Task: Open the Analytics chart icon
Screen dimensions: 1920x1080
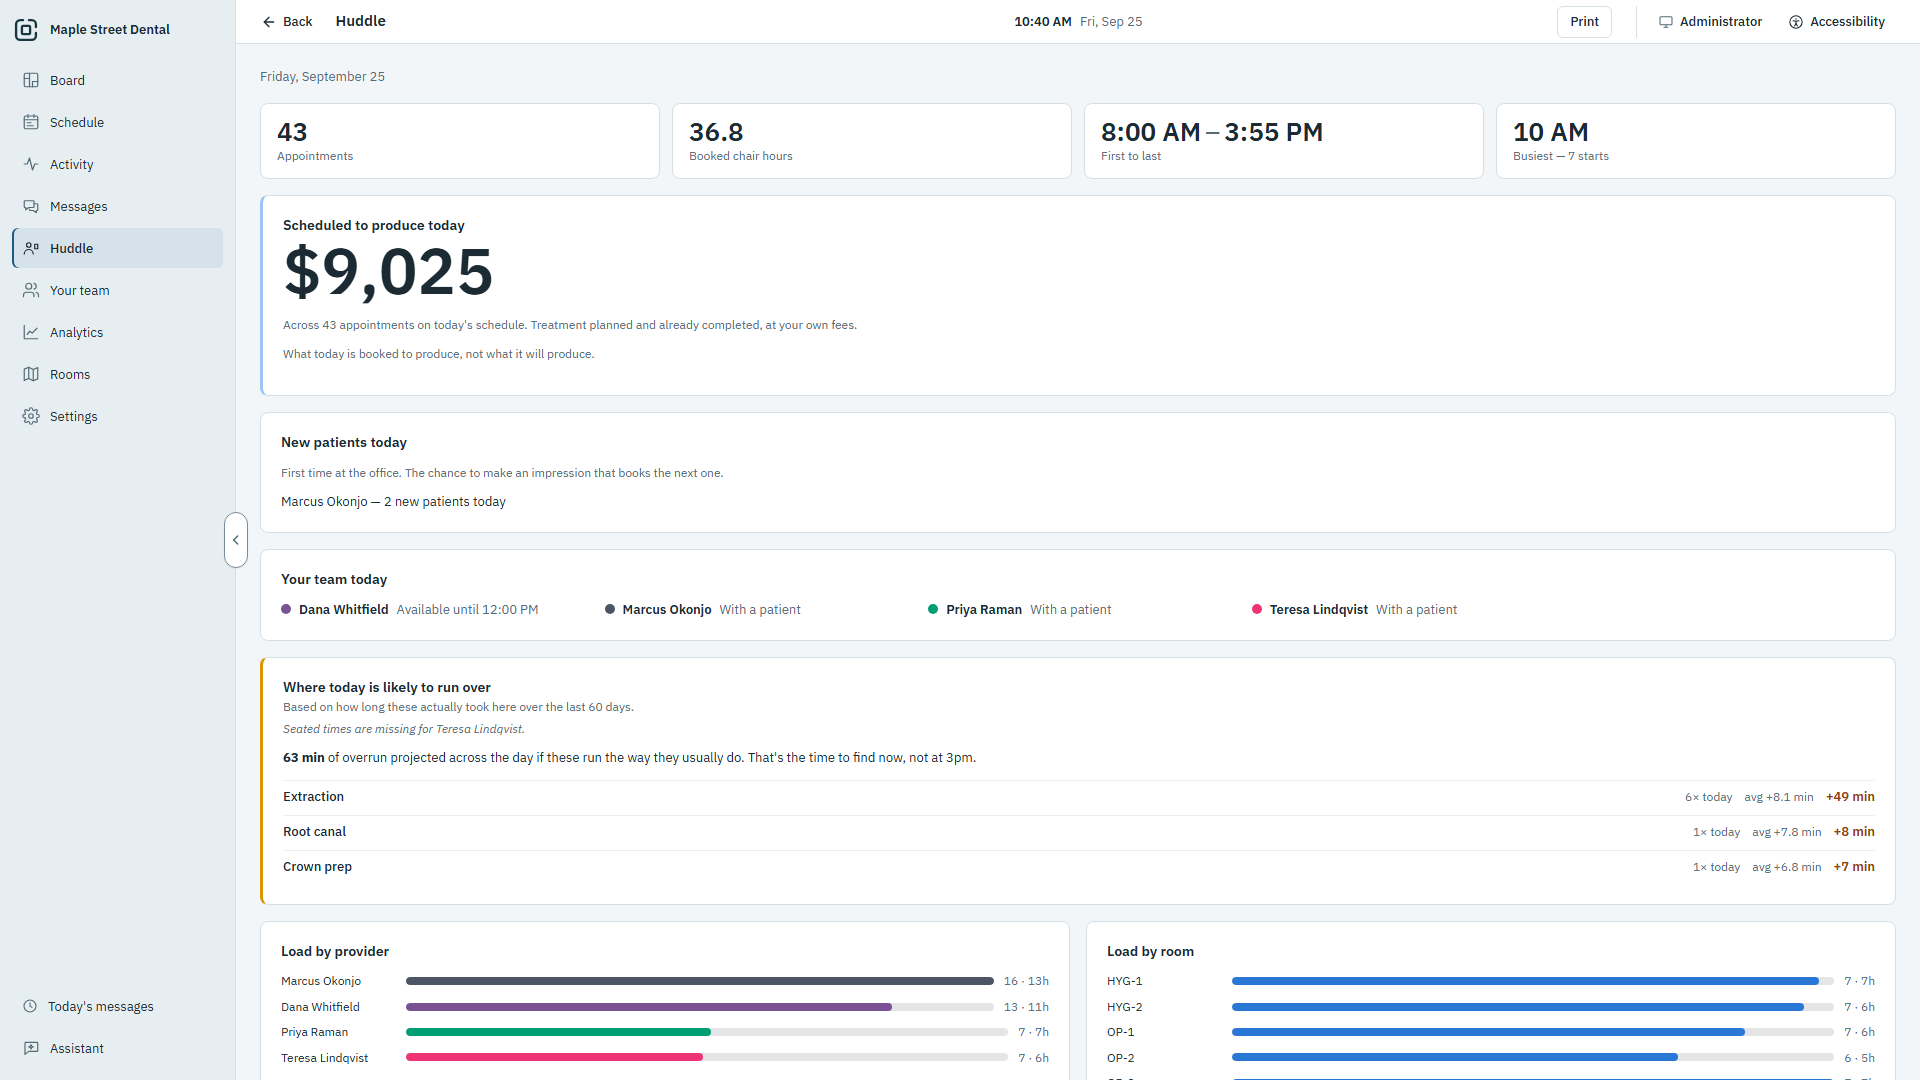Action: 31,332
